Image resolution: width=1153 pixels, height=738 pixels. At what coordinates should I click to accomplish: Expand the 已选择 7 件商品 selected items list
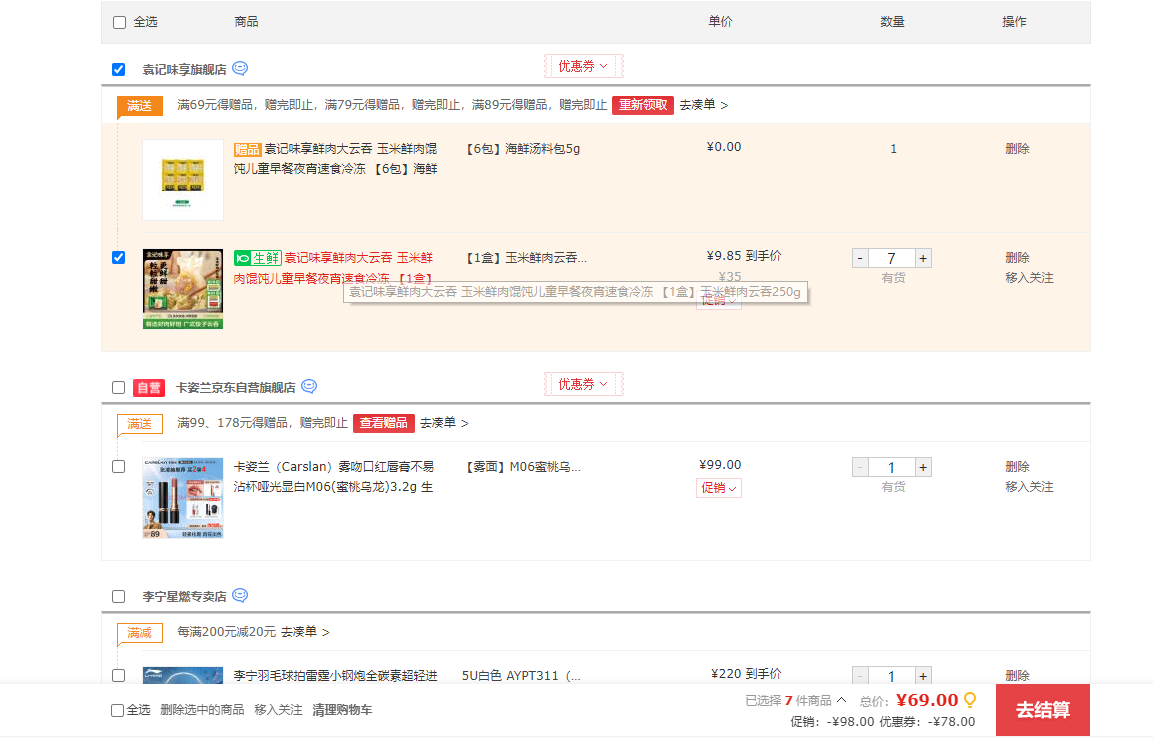tap(796, 701)
